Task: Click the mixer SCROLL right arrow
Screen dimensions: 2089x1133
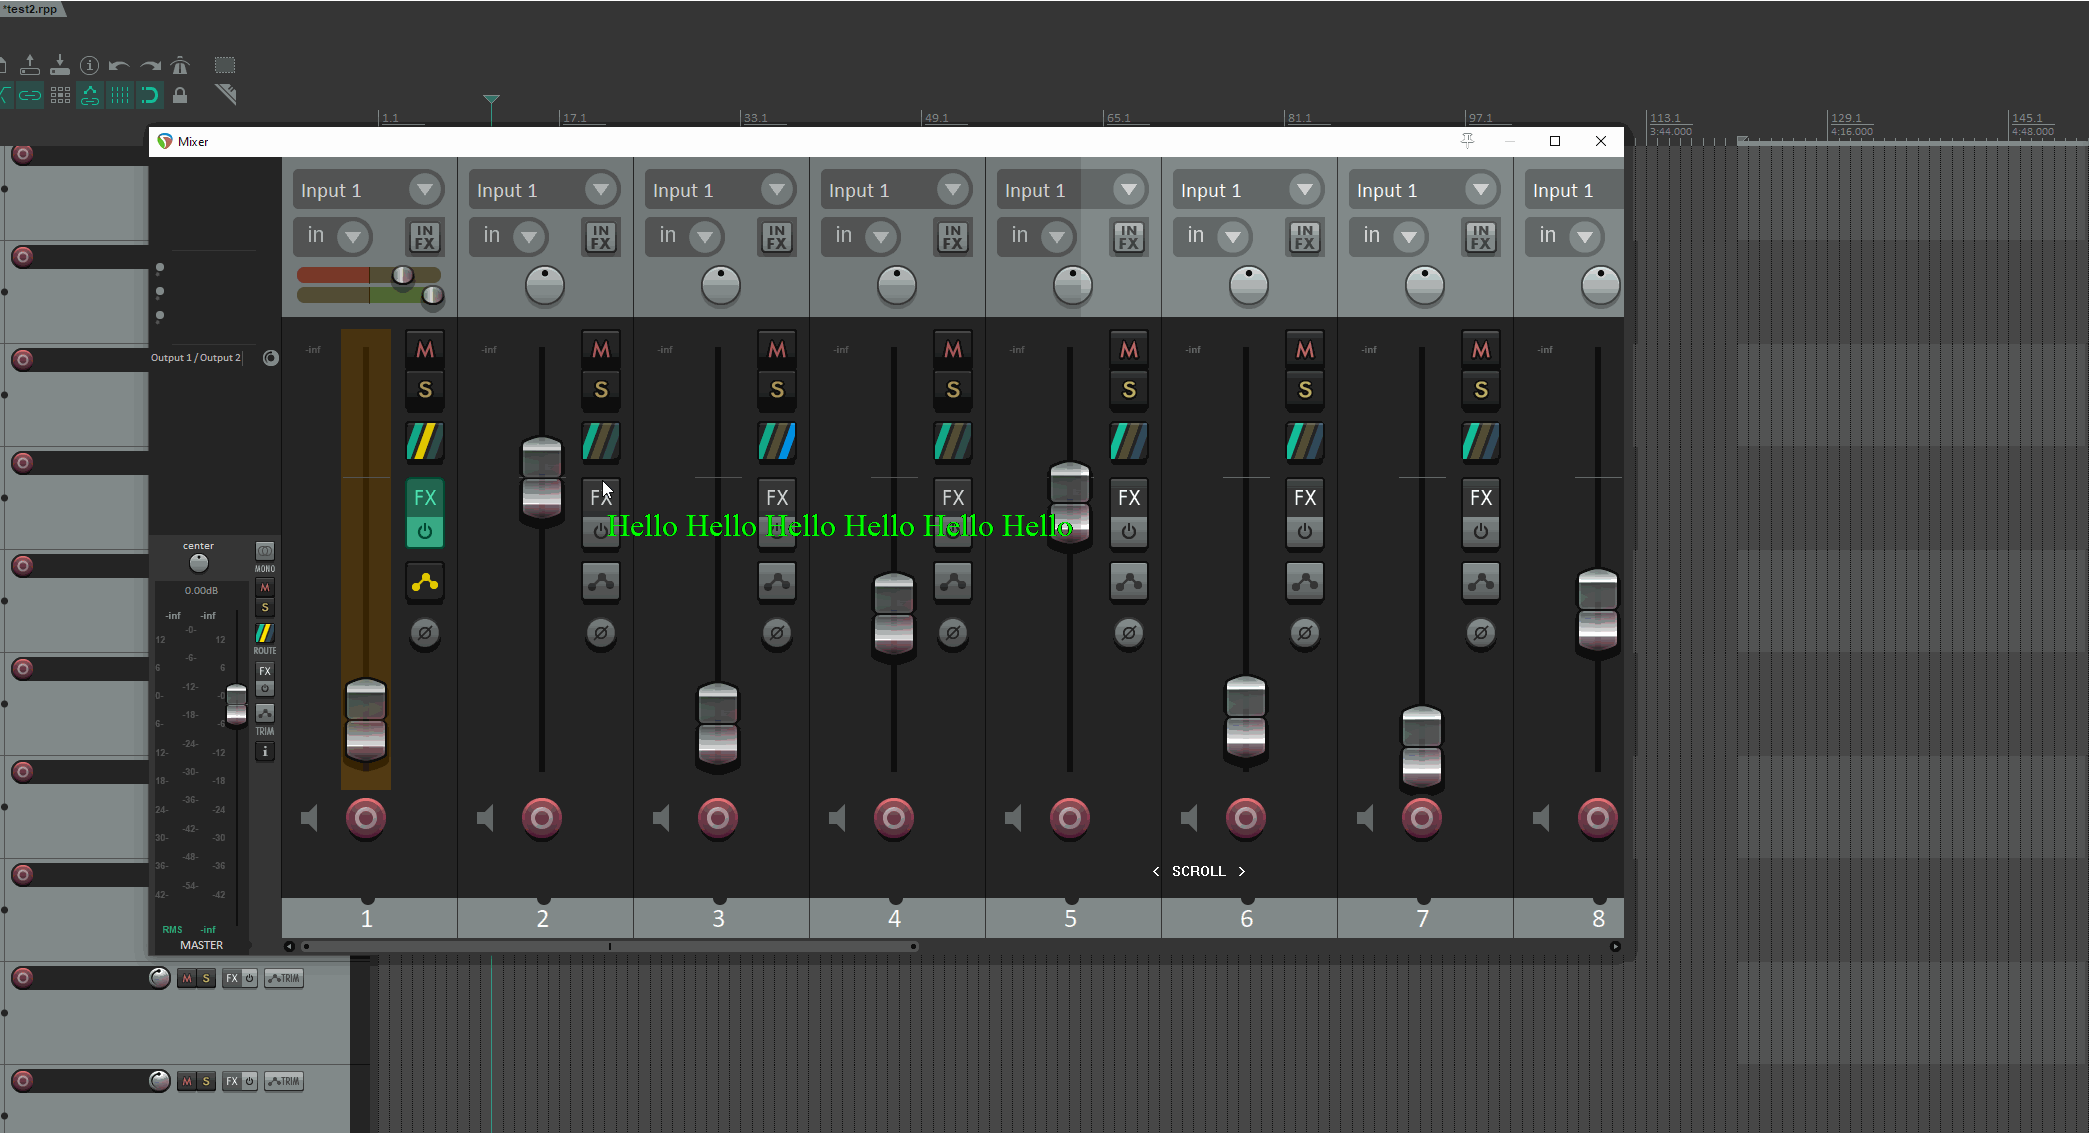Action: [x=1242, y=871]
